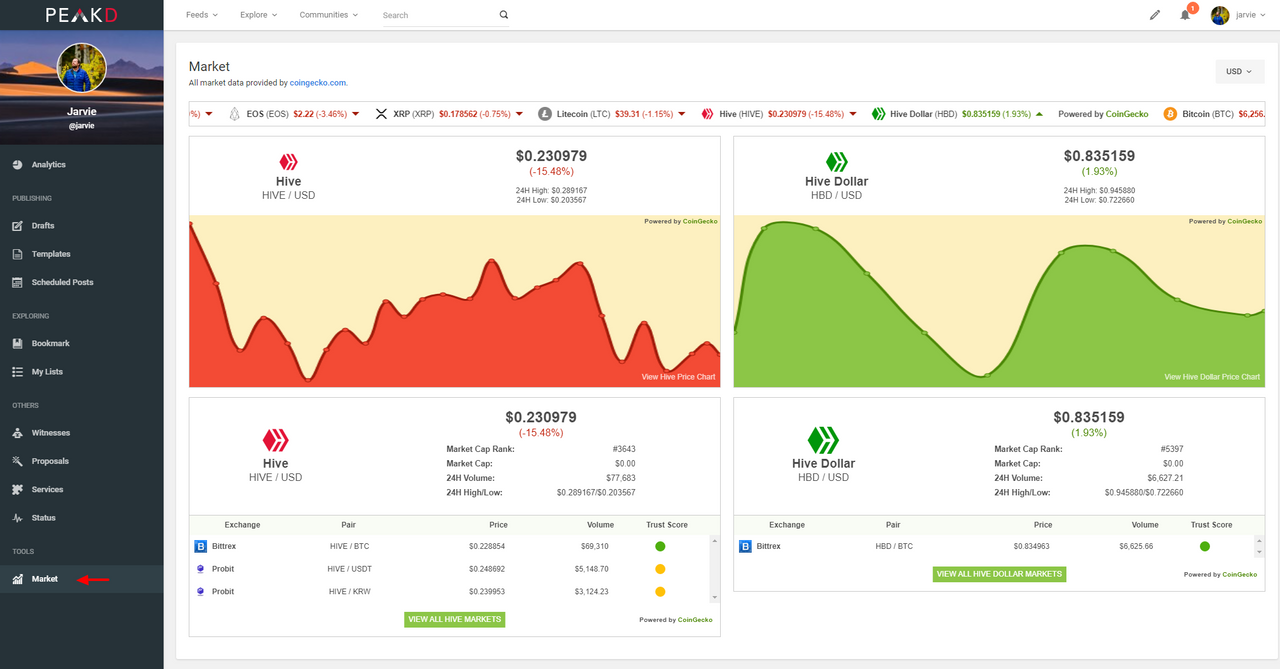Screen dimensions: 1280x669
Task: Open the USD currency dropdown
Action: pyautogui.click(x=1239, y=71)
